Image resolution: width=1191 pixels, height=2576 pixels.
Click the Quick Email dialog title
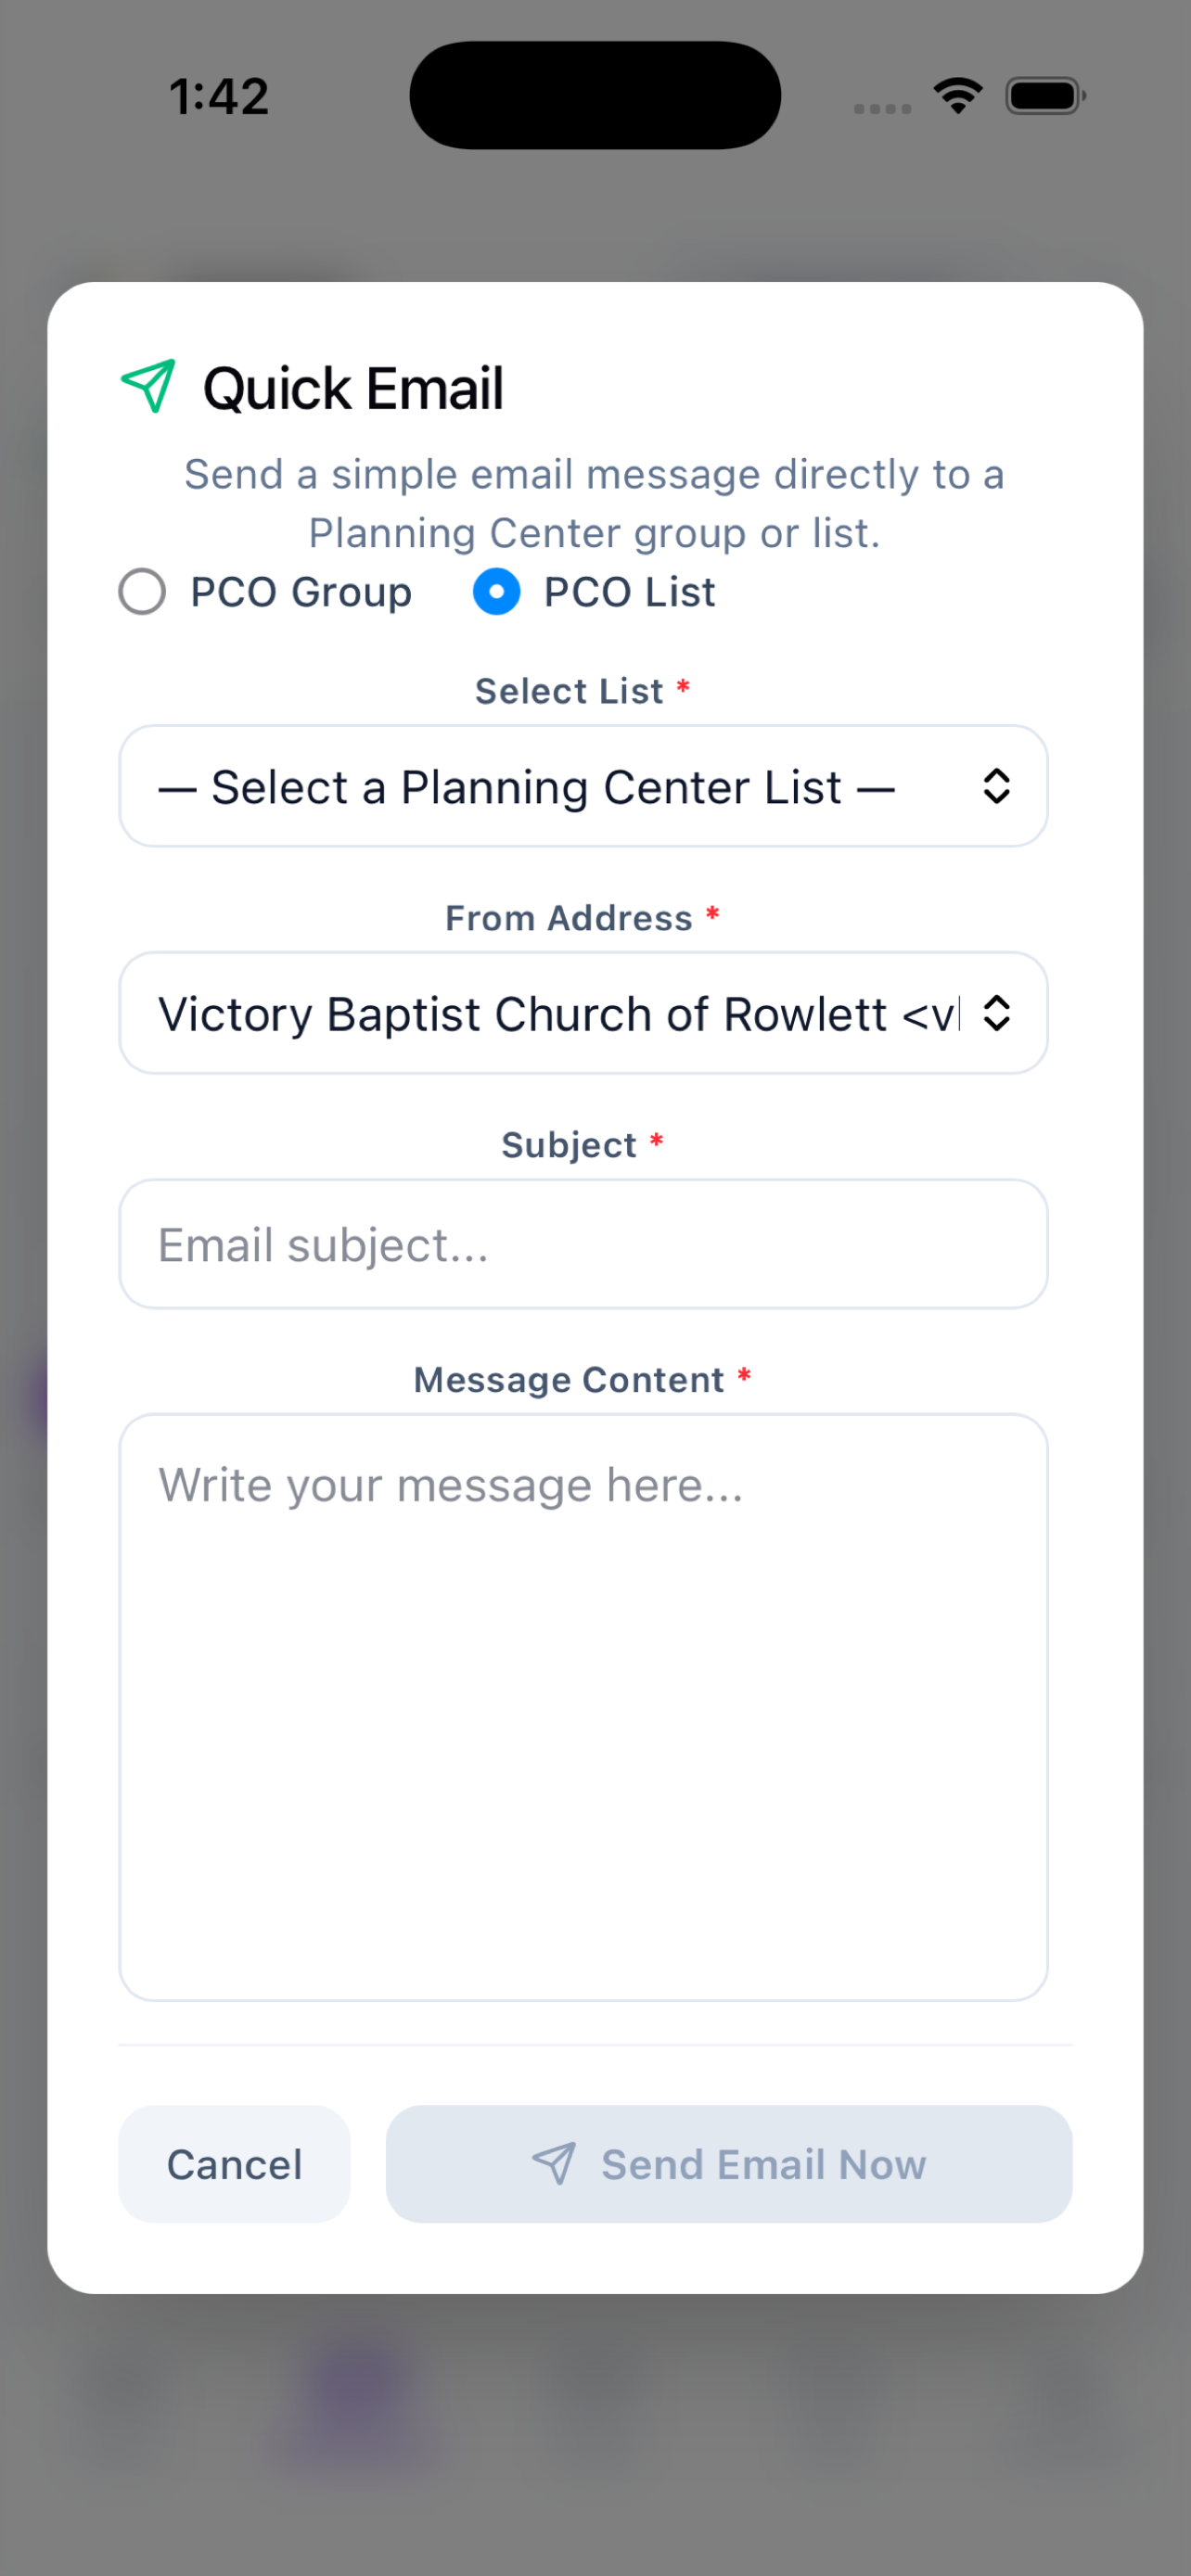tap(353, 388)
